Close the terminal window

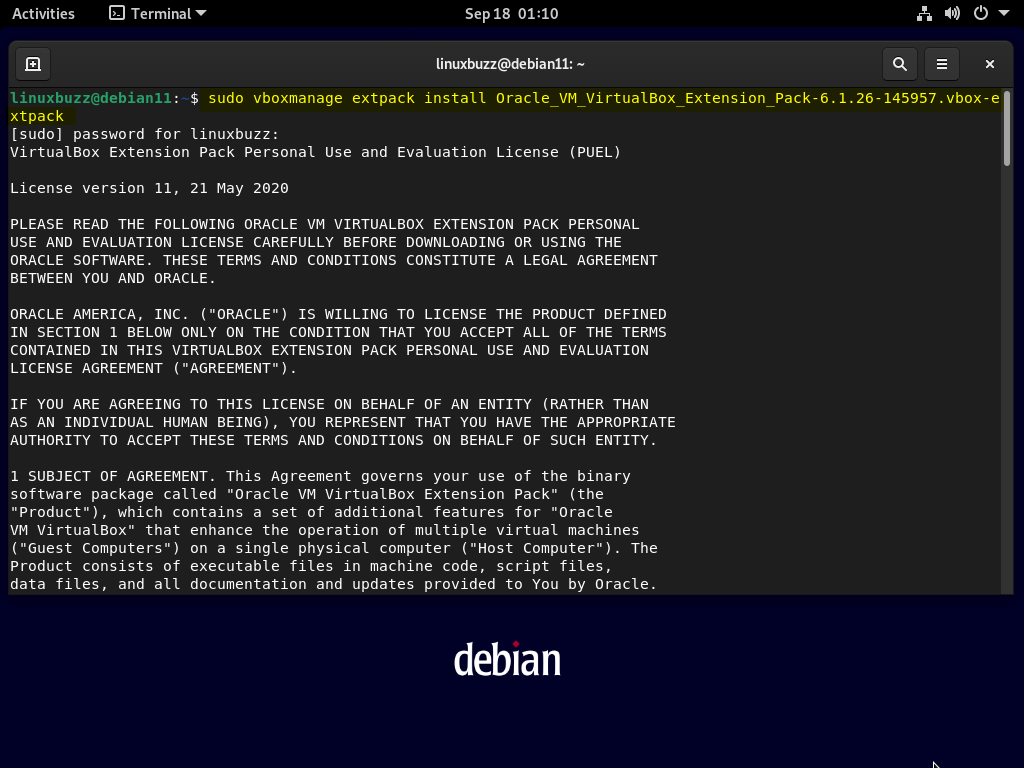[989, 64]
